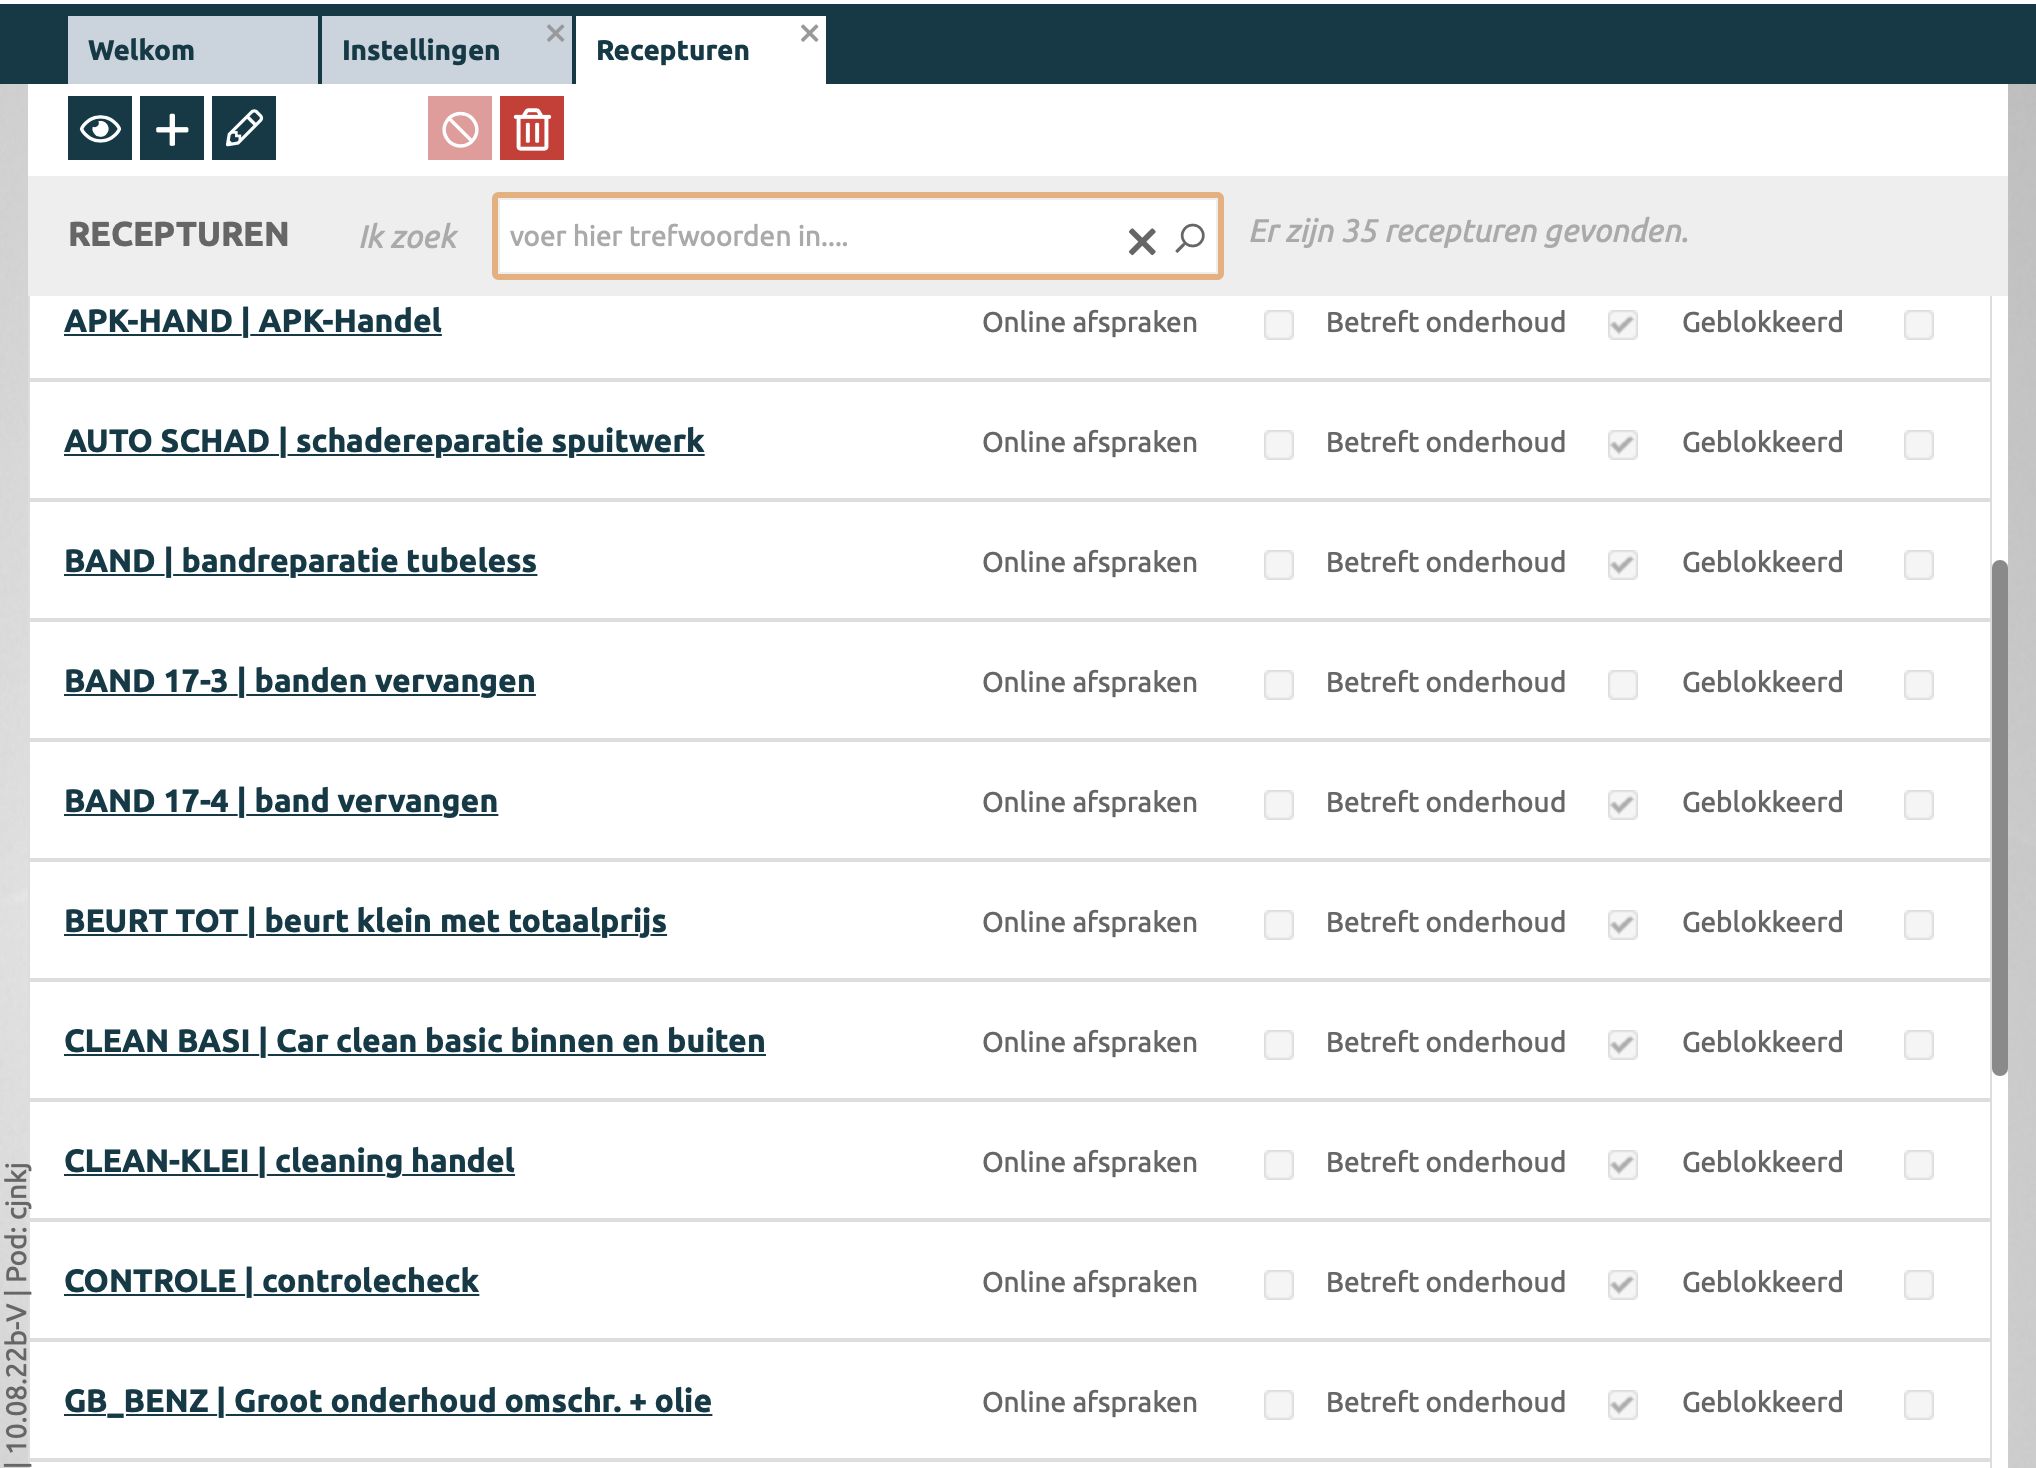Open CLEAN BASI Car clean basic link

414,1041
